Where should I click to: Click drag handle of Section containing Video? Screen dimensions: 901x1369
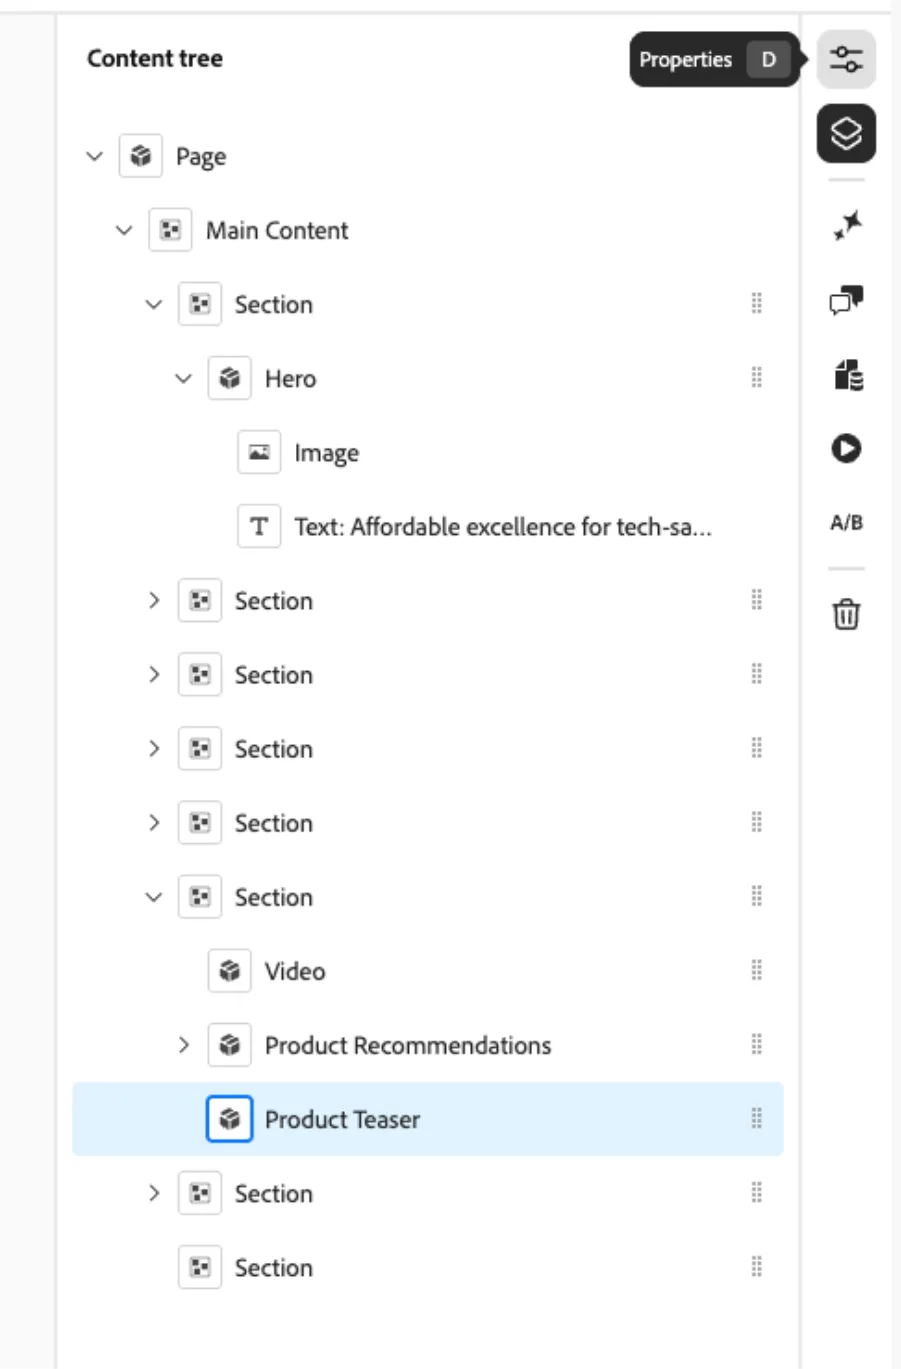[757, 895]
